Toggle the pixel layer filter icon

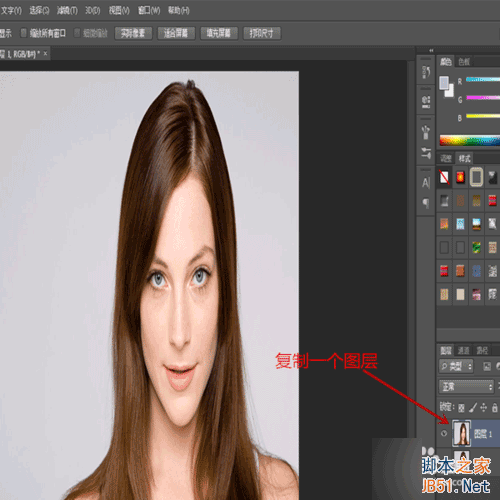487,366
